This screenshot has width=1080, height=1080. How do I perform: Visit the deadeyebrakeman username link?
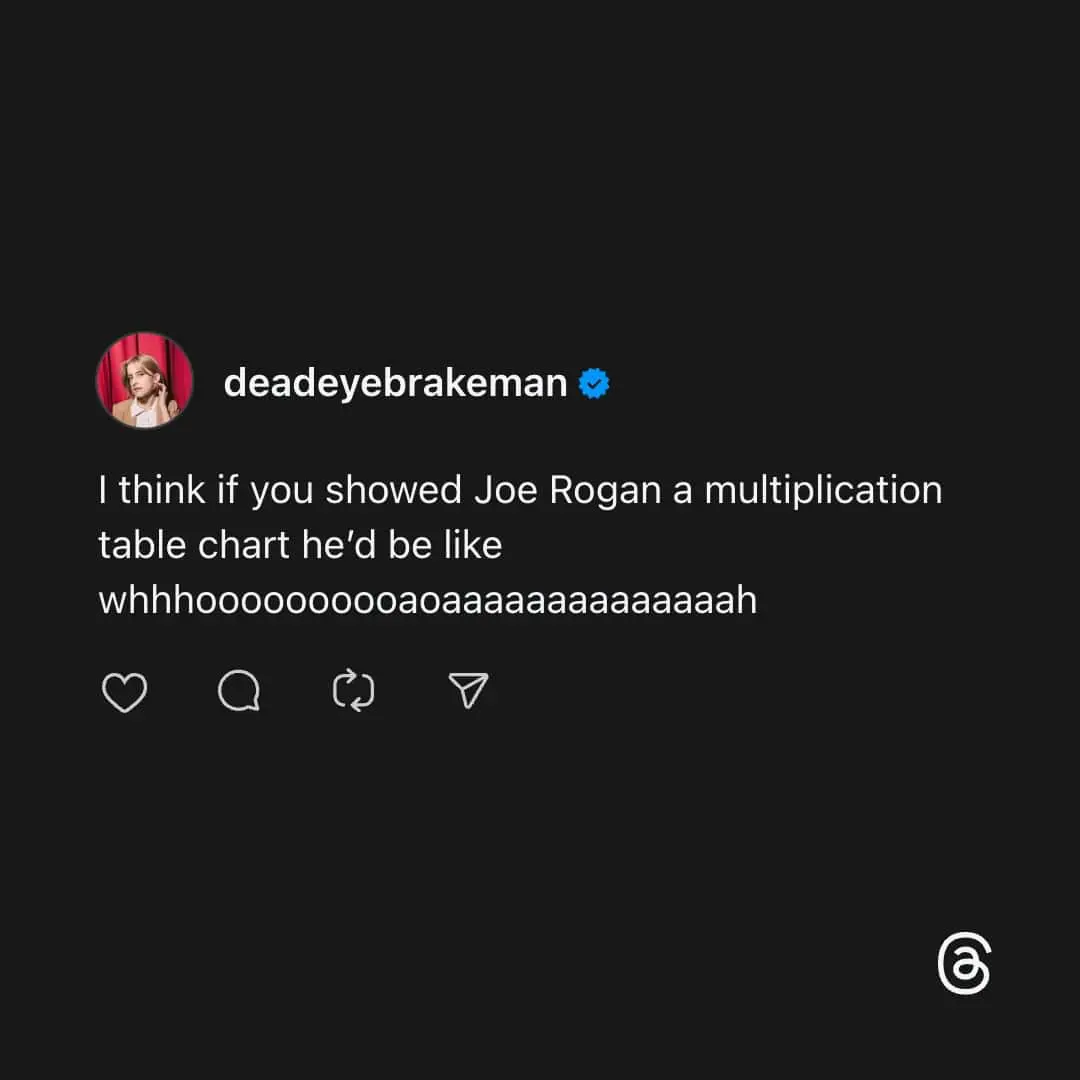pos(395,383)
